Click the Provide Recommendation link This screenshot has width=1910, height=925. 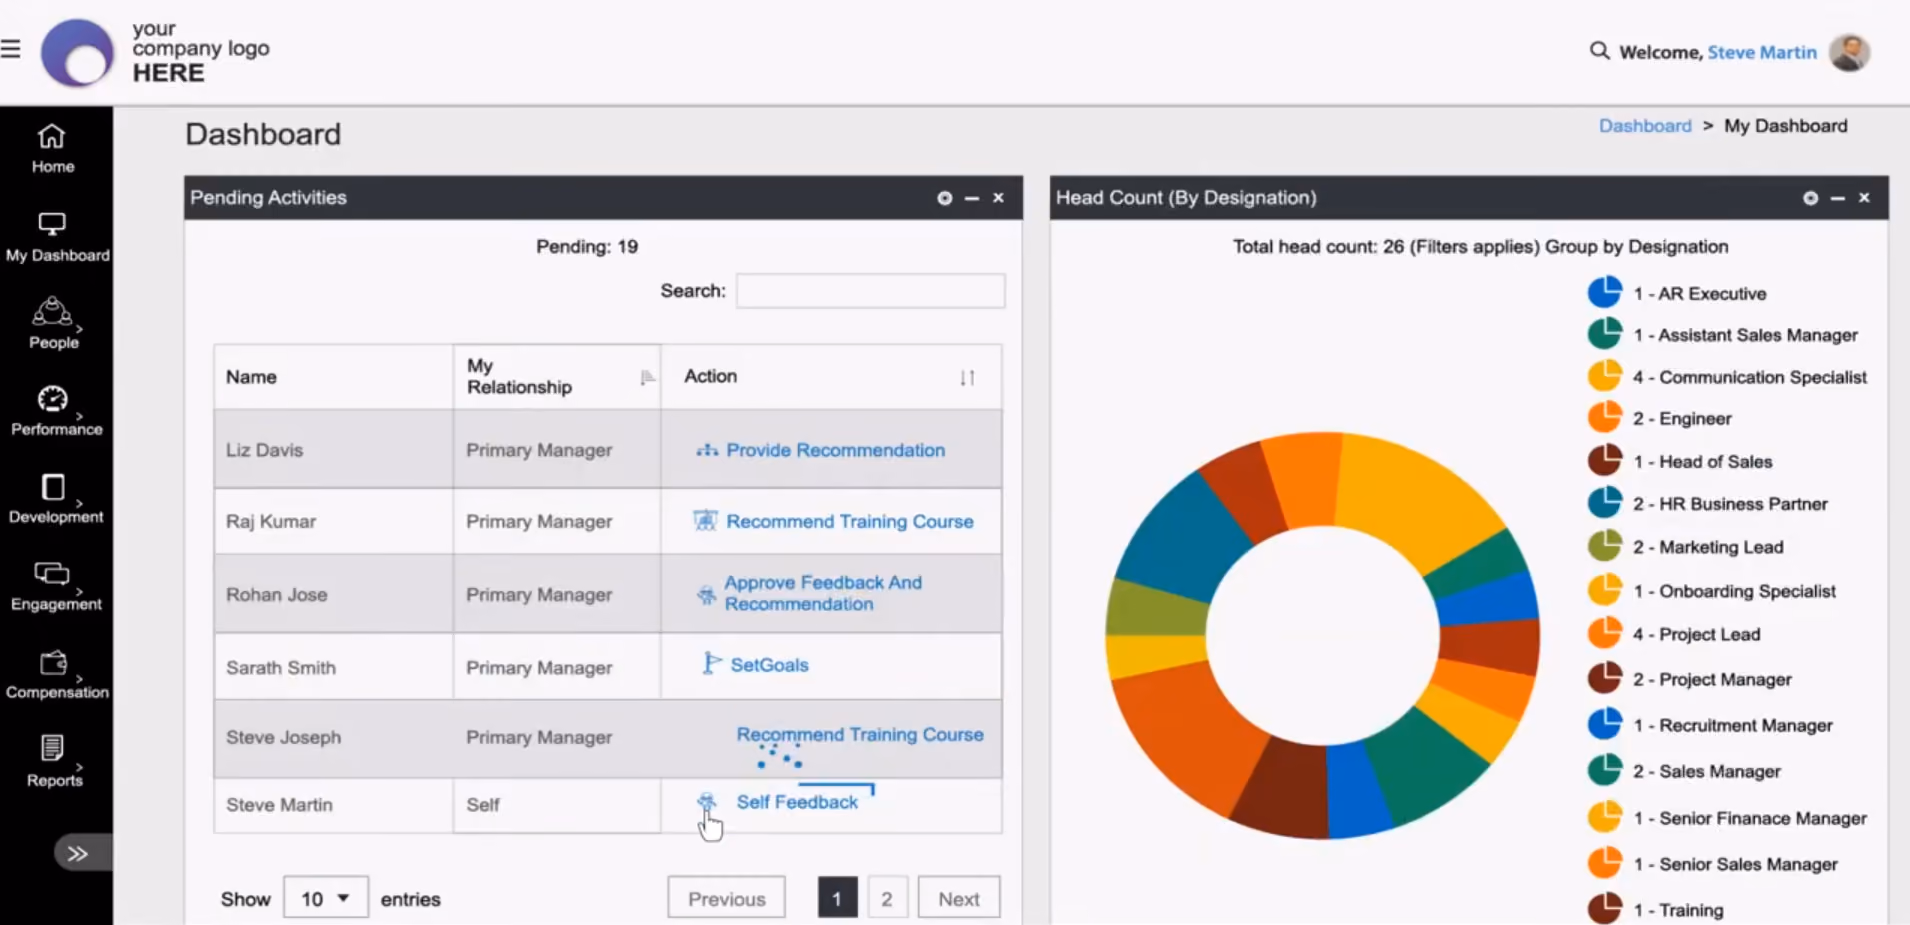click(x=835, y=450)
